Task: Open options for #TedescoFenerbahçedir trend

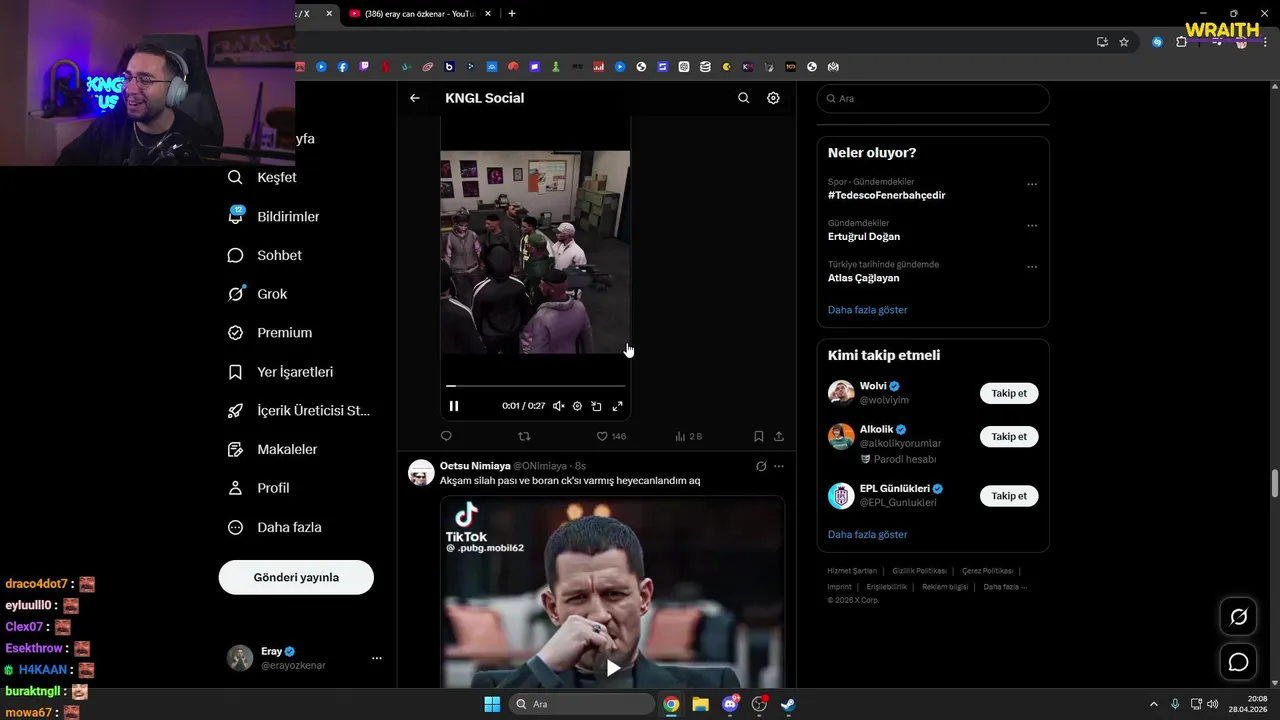Action: tap(1032, 184)
